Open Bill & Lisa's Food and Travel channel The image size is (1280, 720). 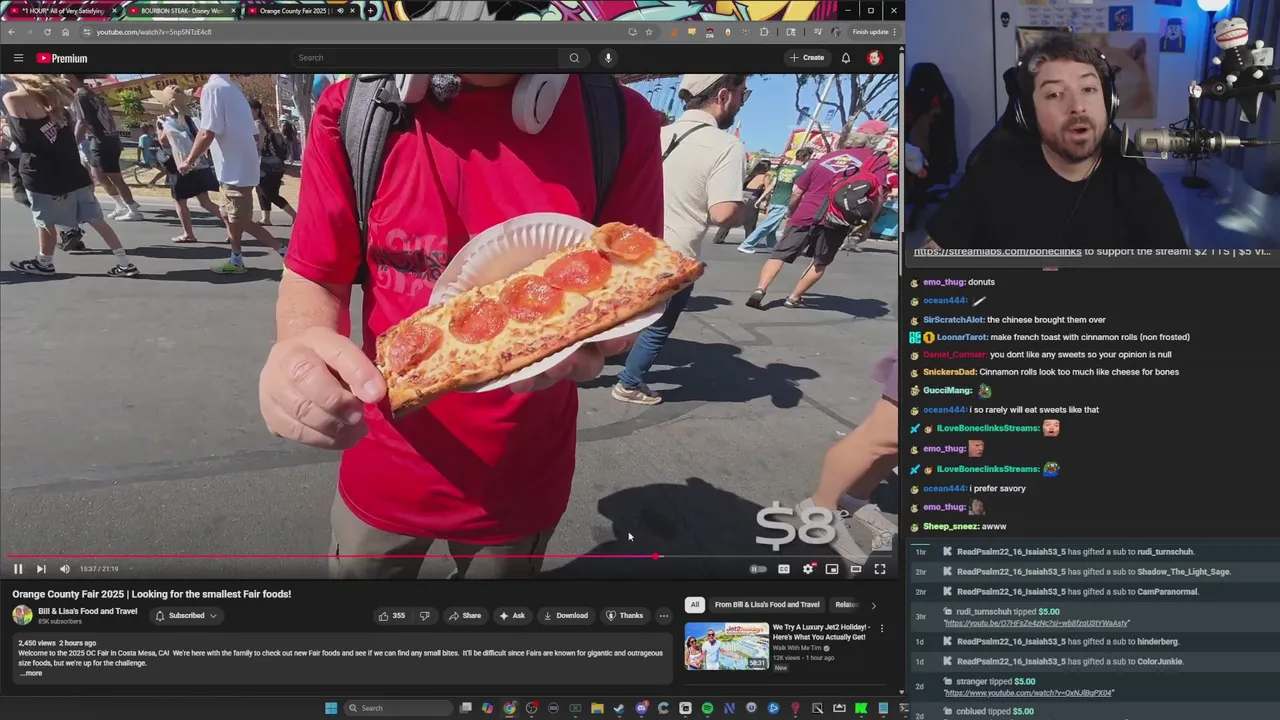[88, 611]
